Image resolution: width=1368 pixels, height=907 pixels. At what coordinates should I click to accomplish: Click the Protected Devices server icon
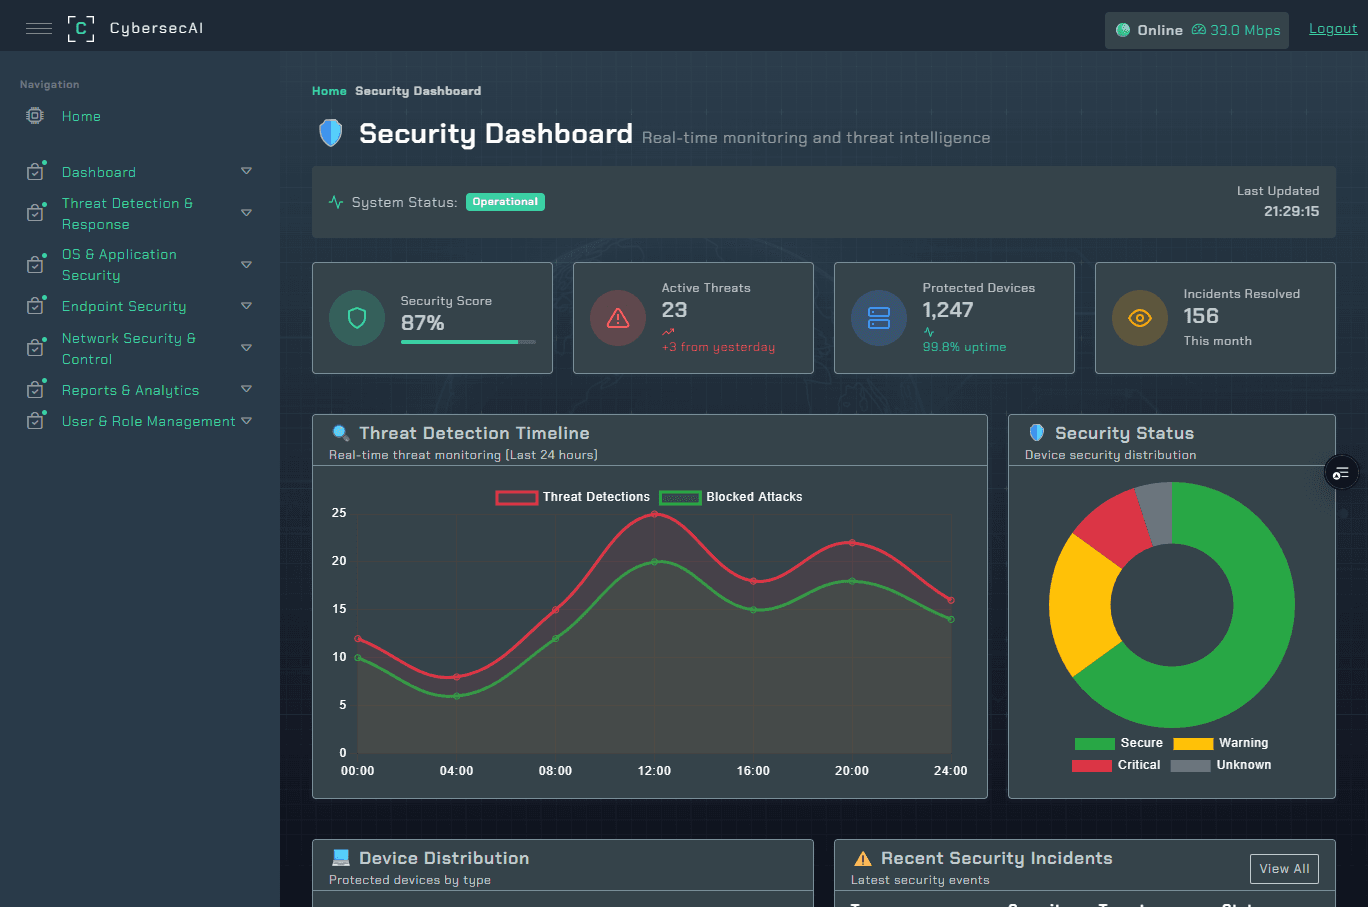click(879, 318)
